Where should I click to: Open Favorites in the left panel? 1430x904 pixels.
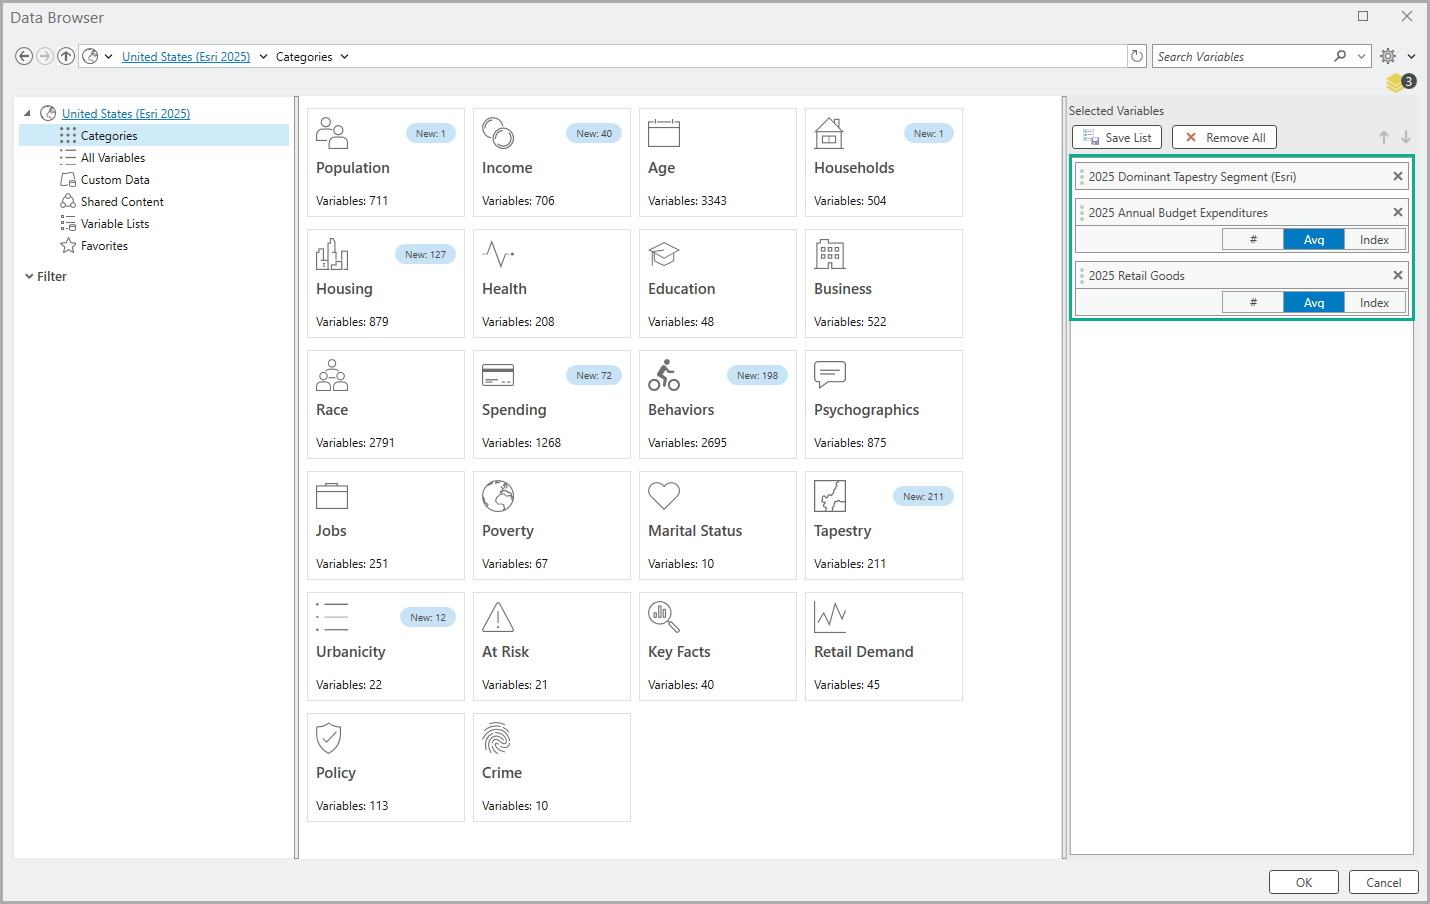pos(103,245)
